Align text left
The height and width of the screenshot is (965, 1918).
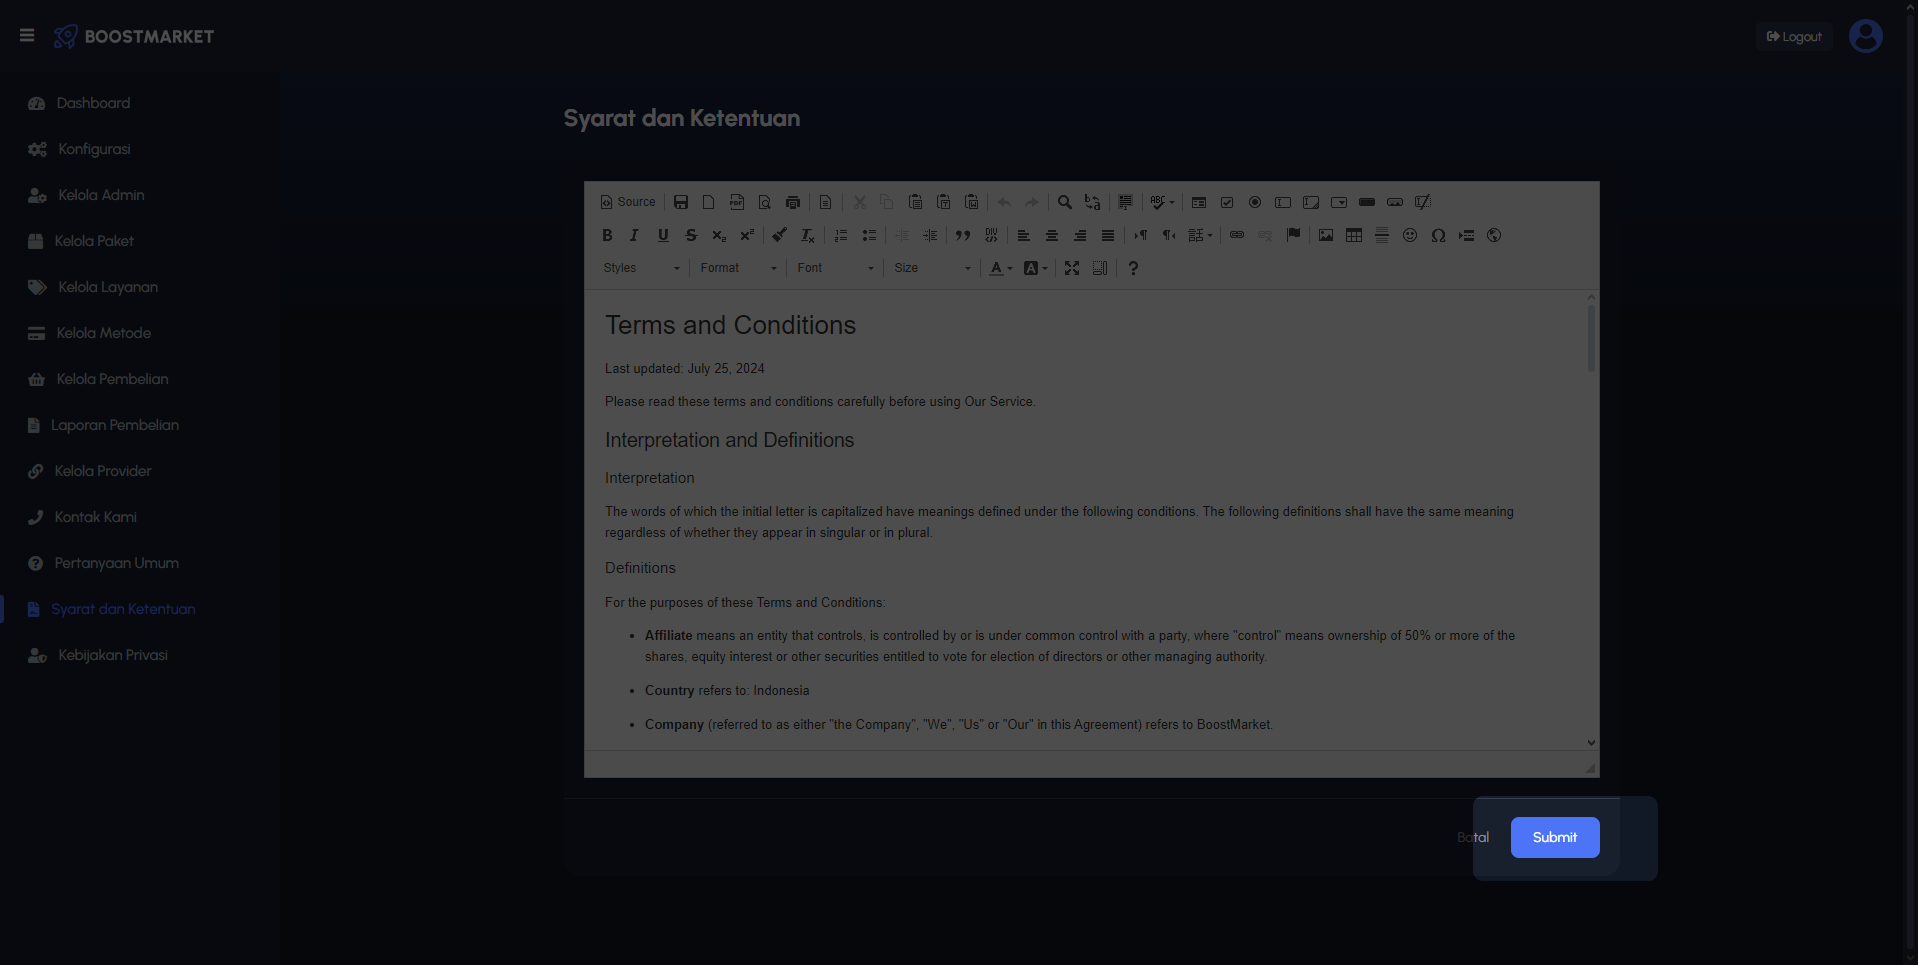pos(1024,235)
